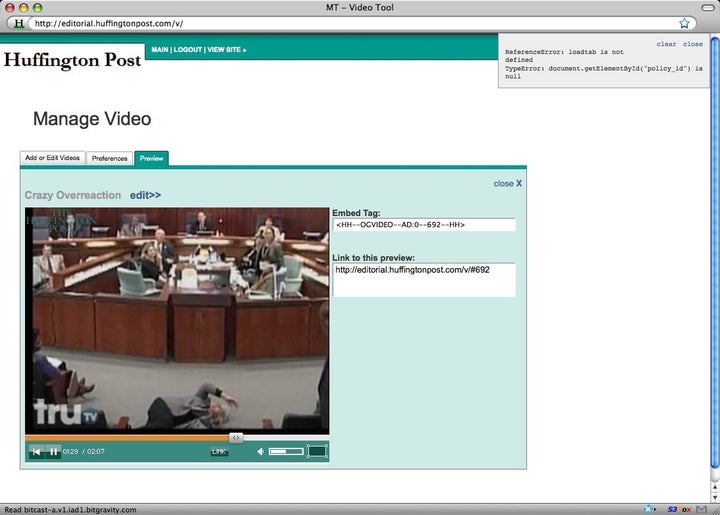Pause the playing video
Viewport: 720px width, 515px height.
pos(53,452)
